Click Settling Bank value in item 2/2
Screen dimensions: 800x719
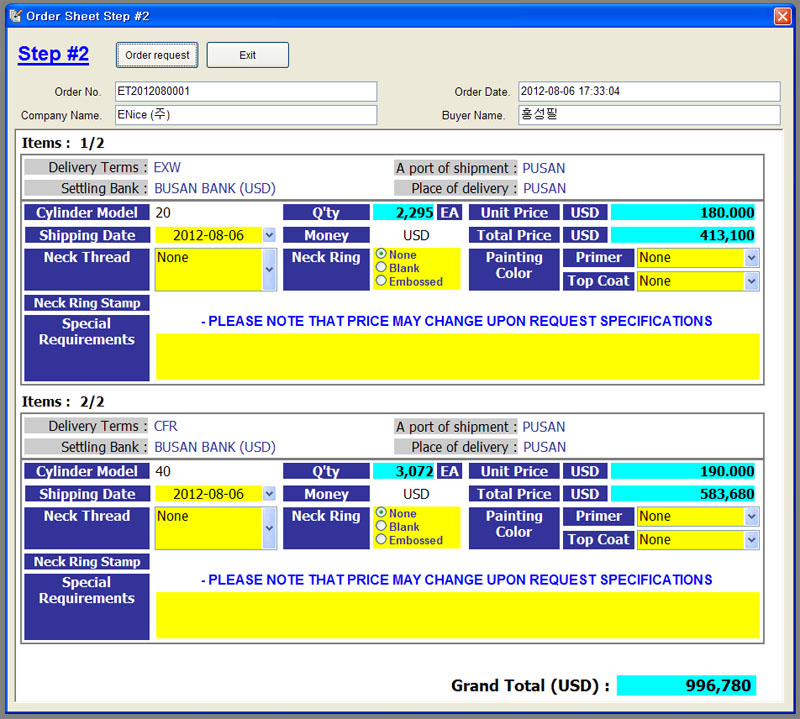click(215, 447)
